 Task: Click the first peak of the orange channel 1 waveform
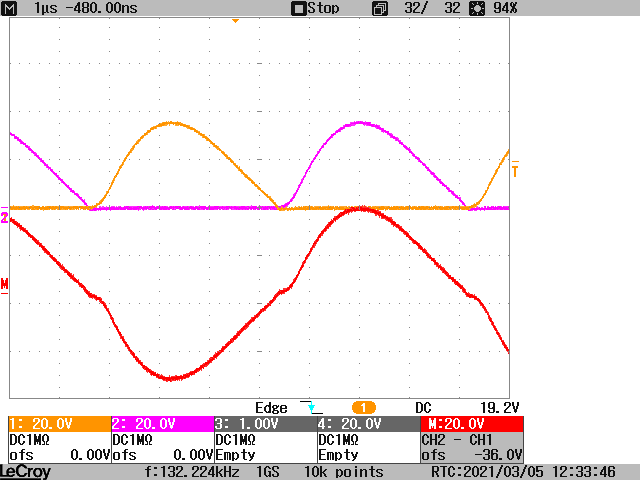[171, 122]
